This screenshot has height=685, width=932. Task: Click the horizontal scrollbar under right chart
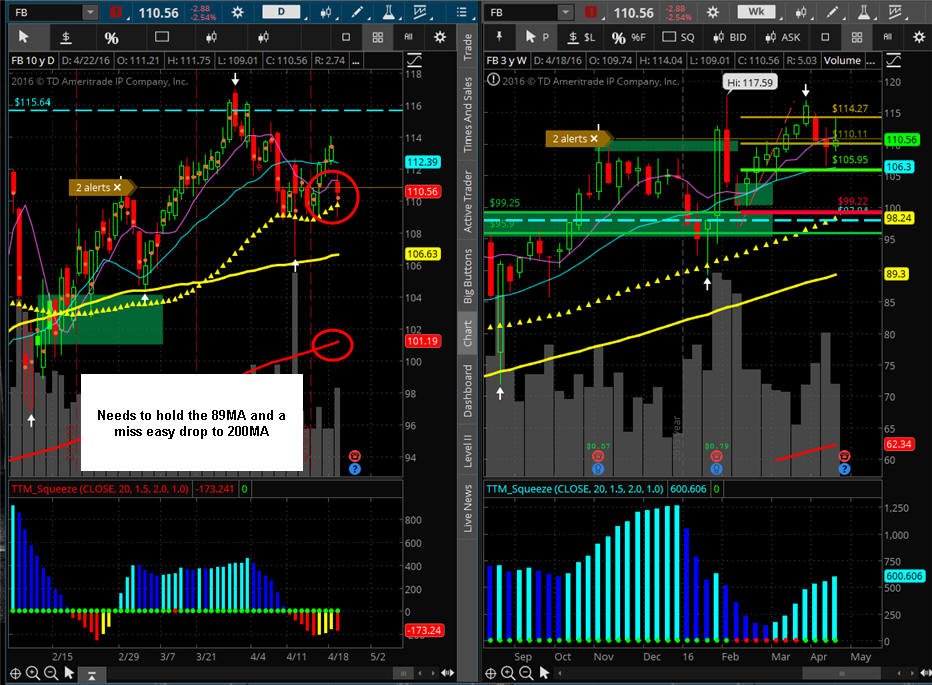click(x=841, y=673)
